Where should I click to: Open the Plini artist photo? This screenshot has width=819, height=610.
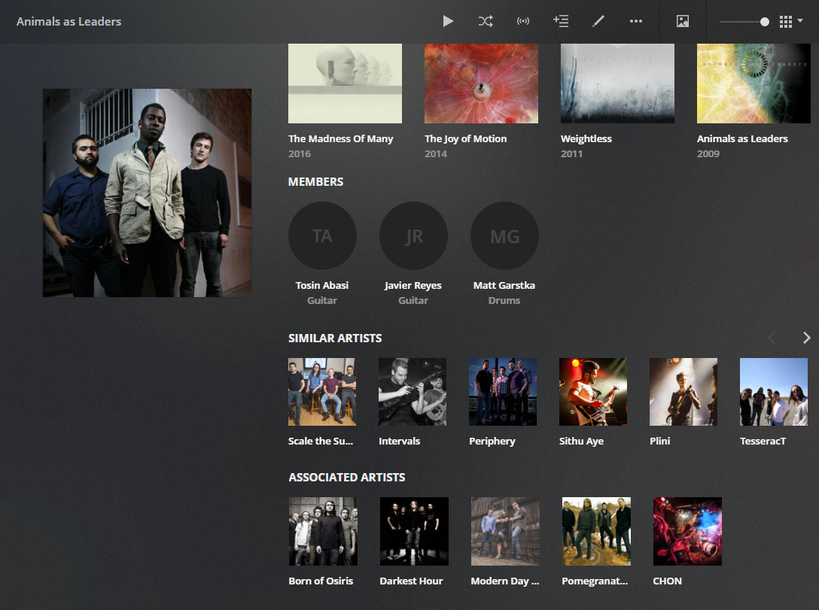coord(683,392)
